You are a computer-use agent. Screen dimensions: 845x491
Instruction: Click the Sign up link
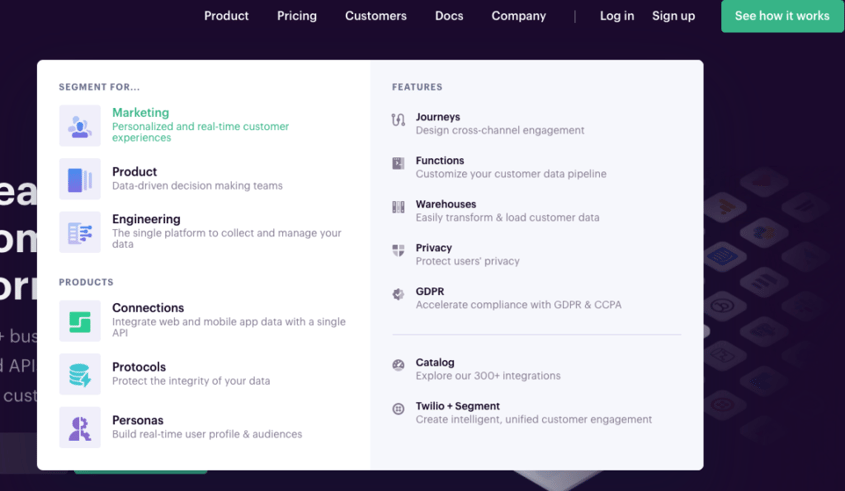tap(673, 16)
